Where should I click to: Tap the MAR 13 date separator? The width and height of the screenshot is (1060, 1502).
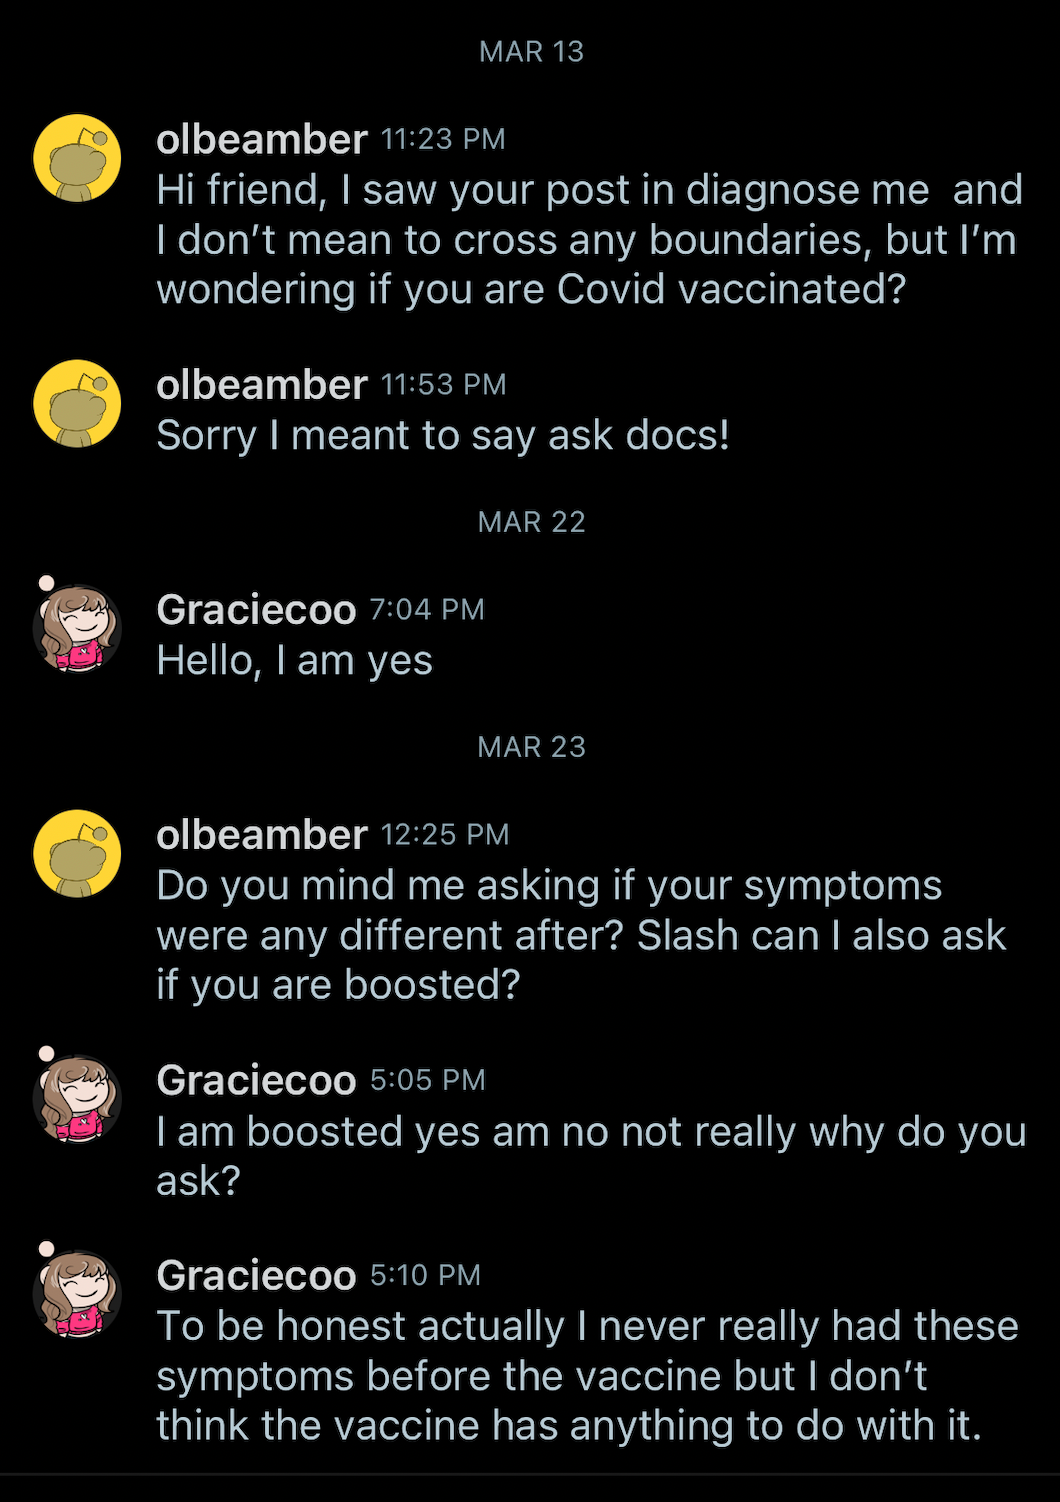[531, 51]
